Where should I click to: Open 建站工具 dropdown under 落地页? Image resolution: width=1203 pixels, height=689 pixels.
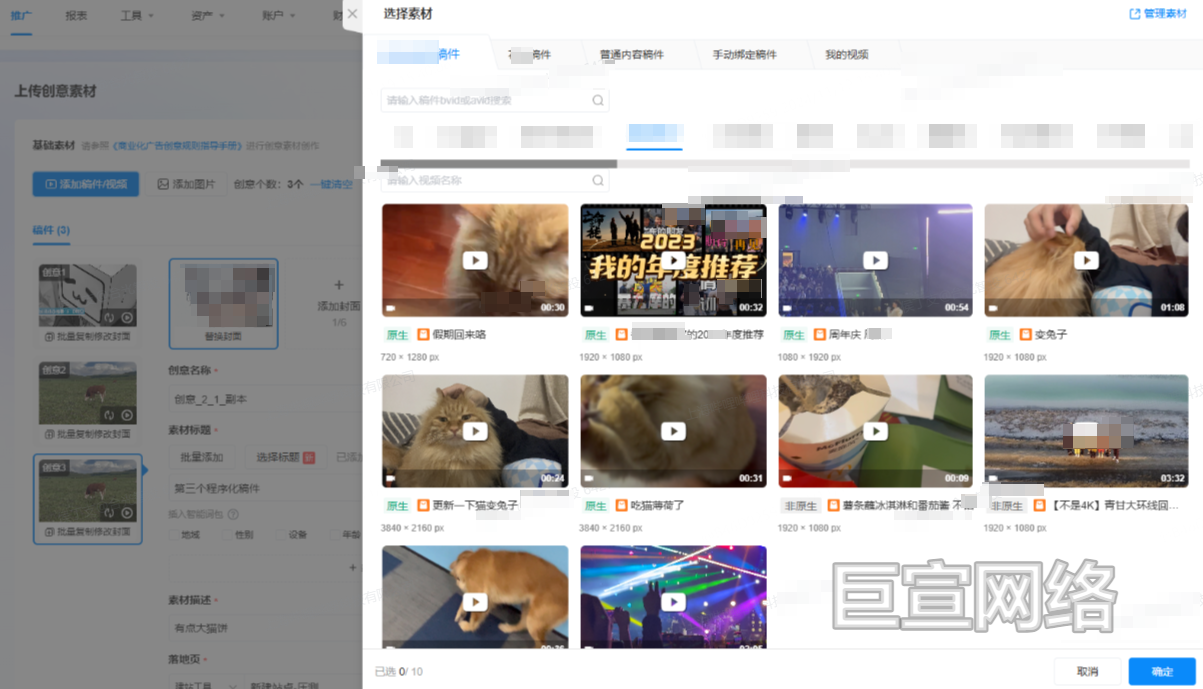pyautogui.click(x=204, y=686)
